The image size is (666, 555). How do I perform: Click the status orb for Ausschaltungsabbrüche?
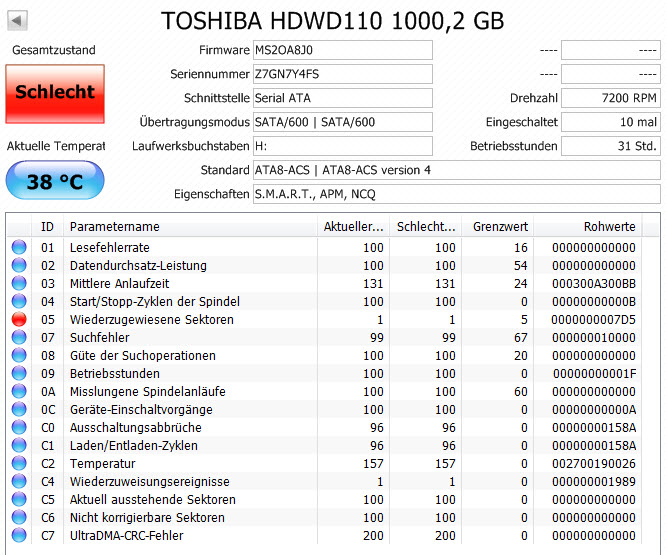pyautogui.click(x=19, y=427)
